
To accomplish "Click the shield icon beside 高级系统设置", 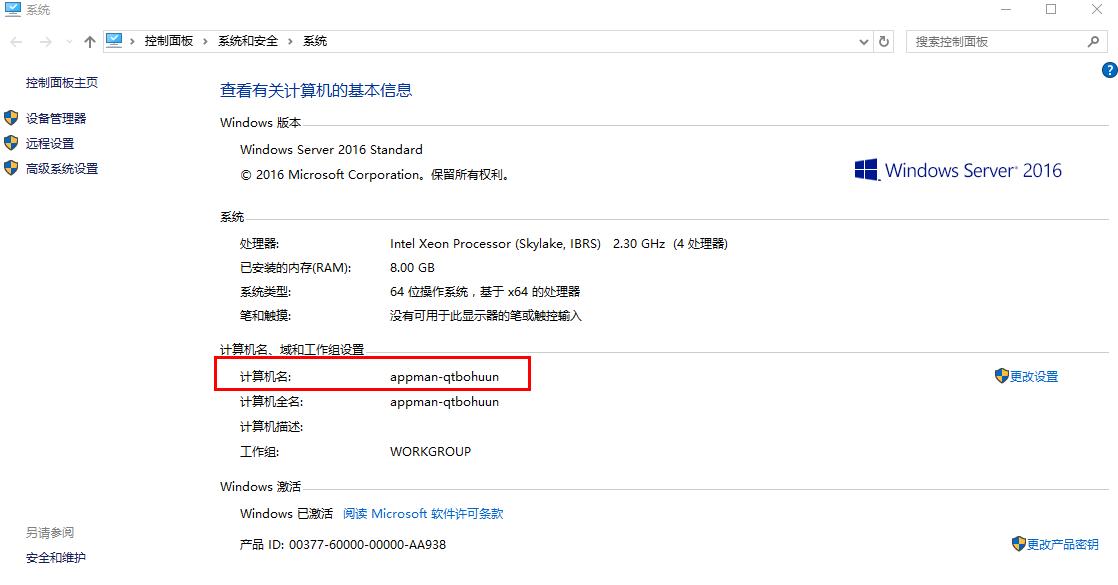I will (11, 168).
